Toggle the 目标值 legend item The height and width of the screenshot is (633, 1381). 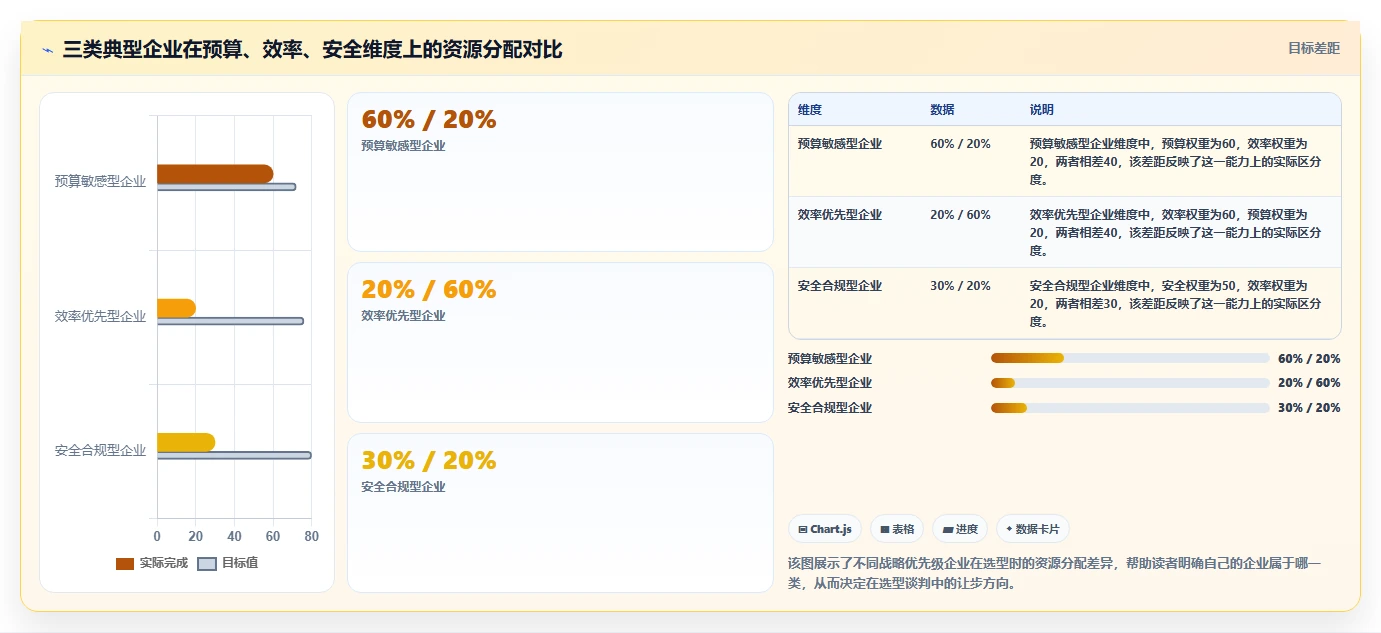click(228, 563)
